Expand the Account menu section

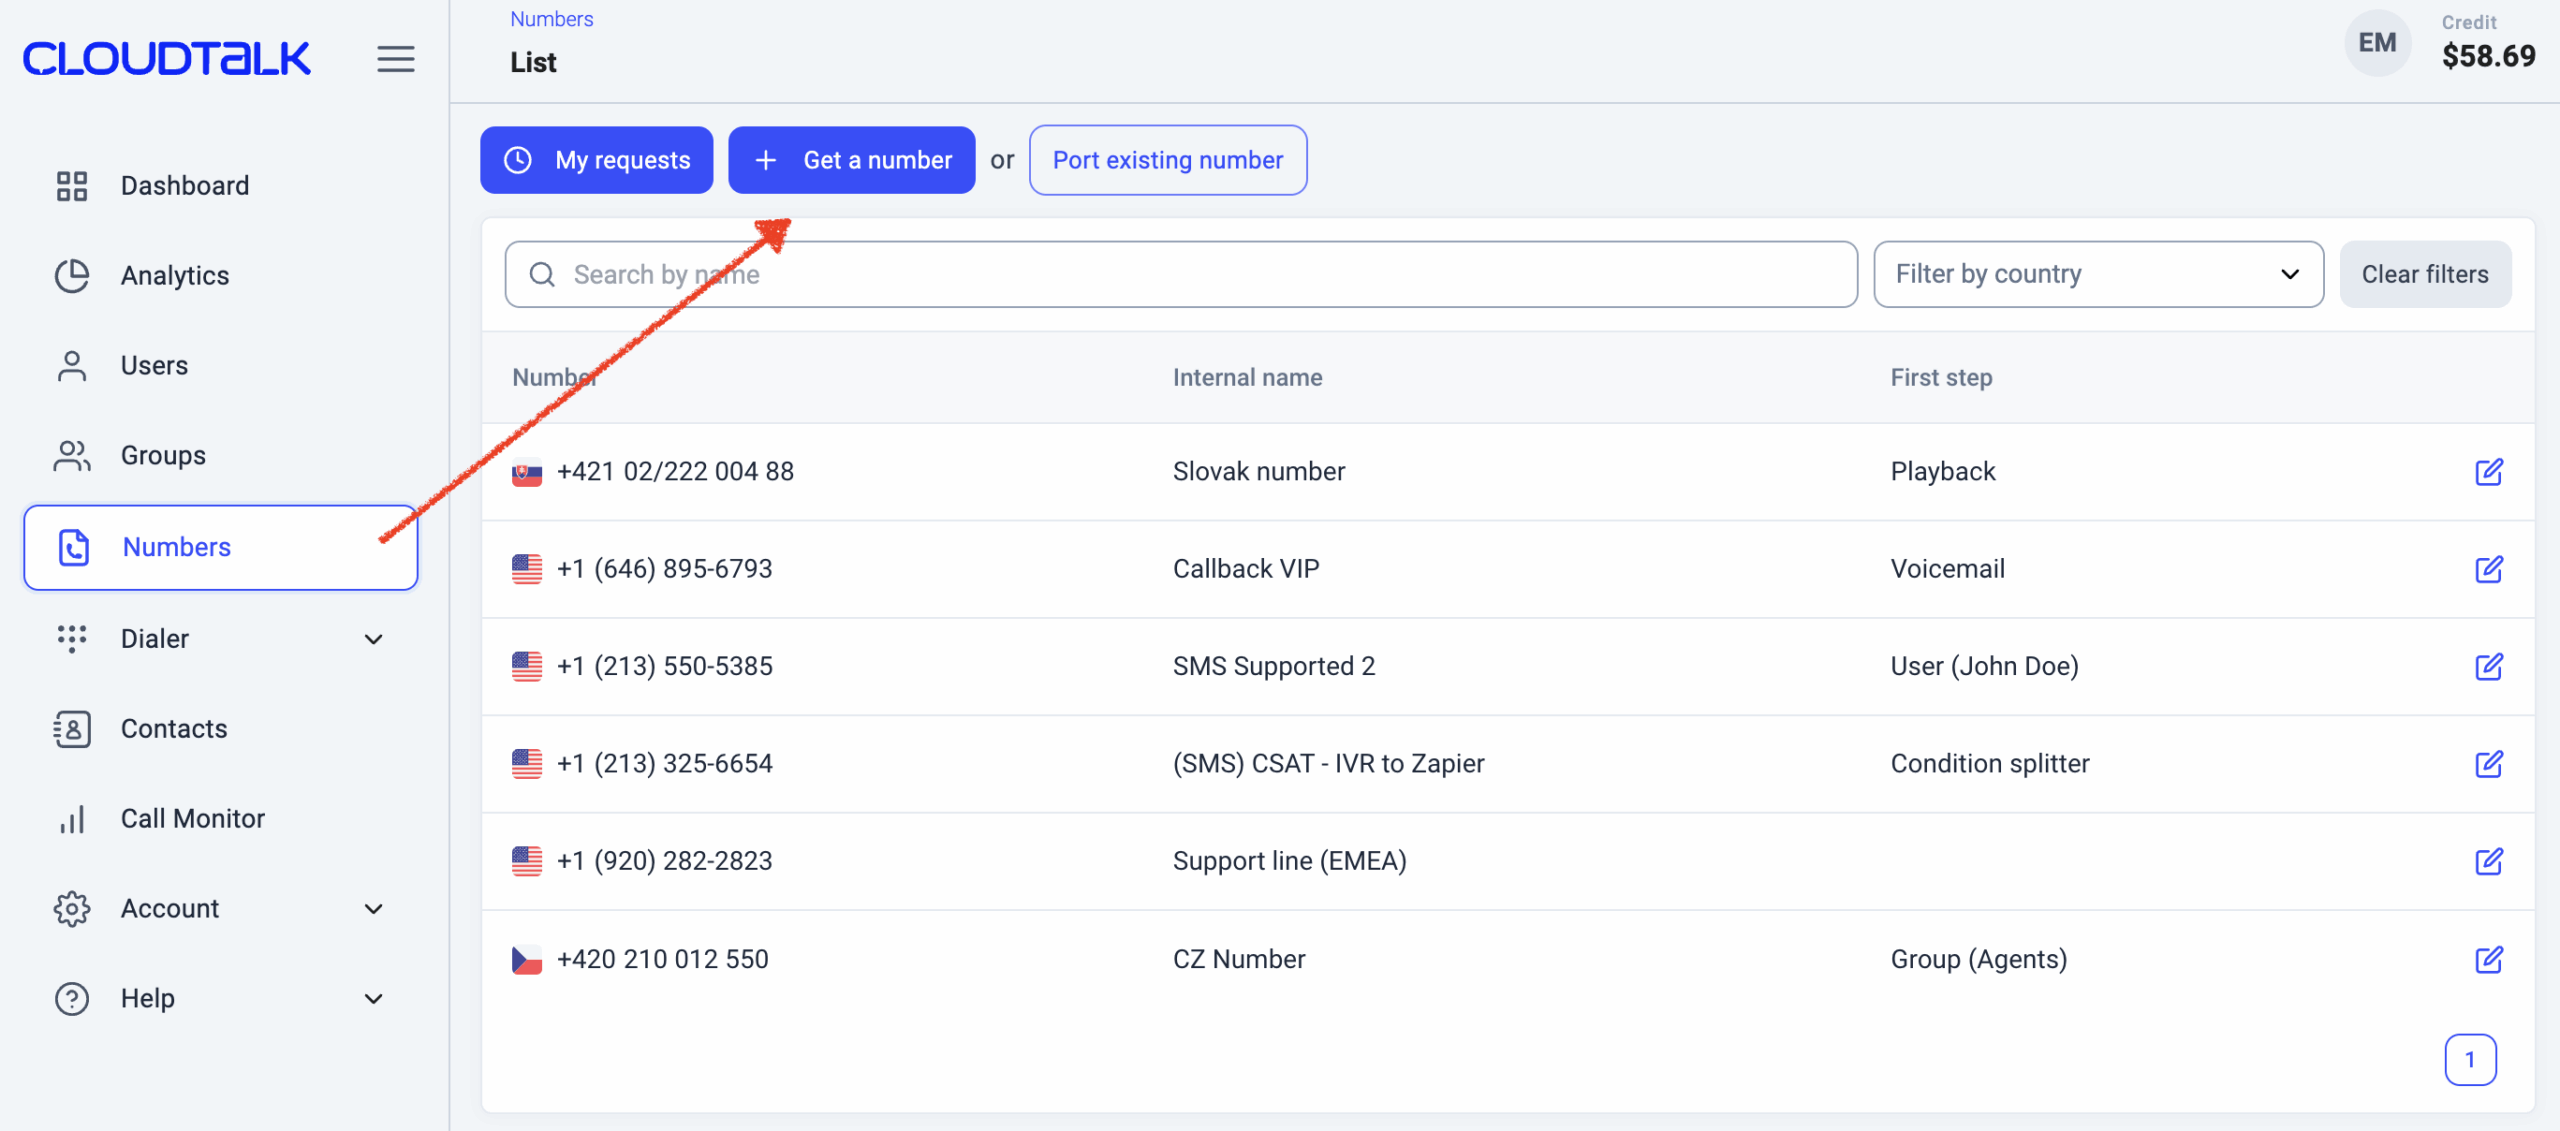point(373,909)
